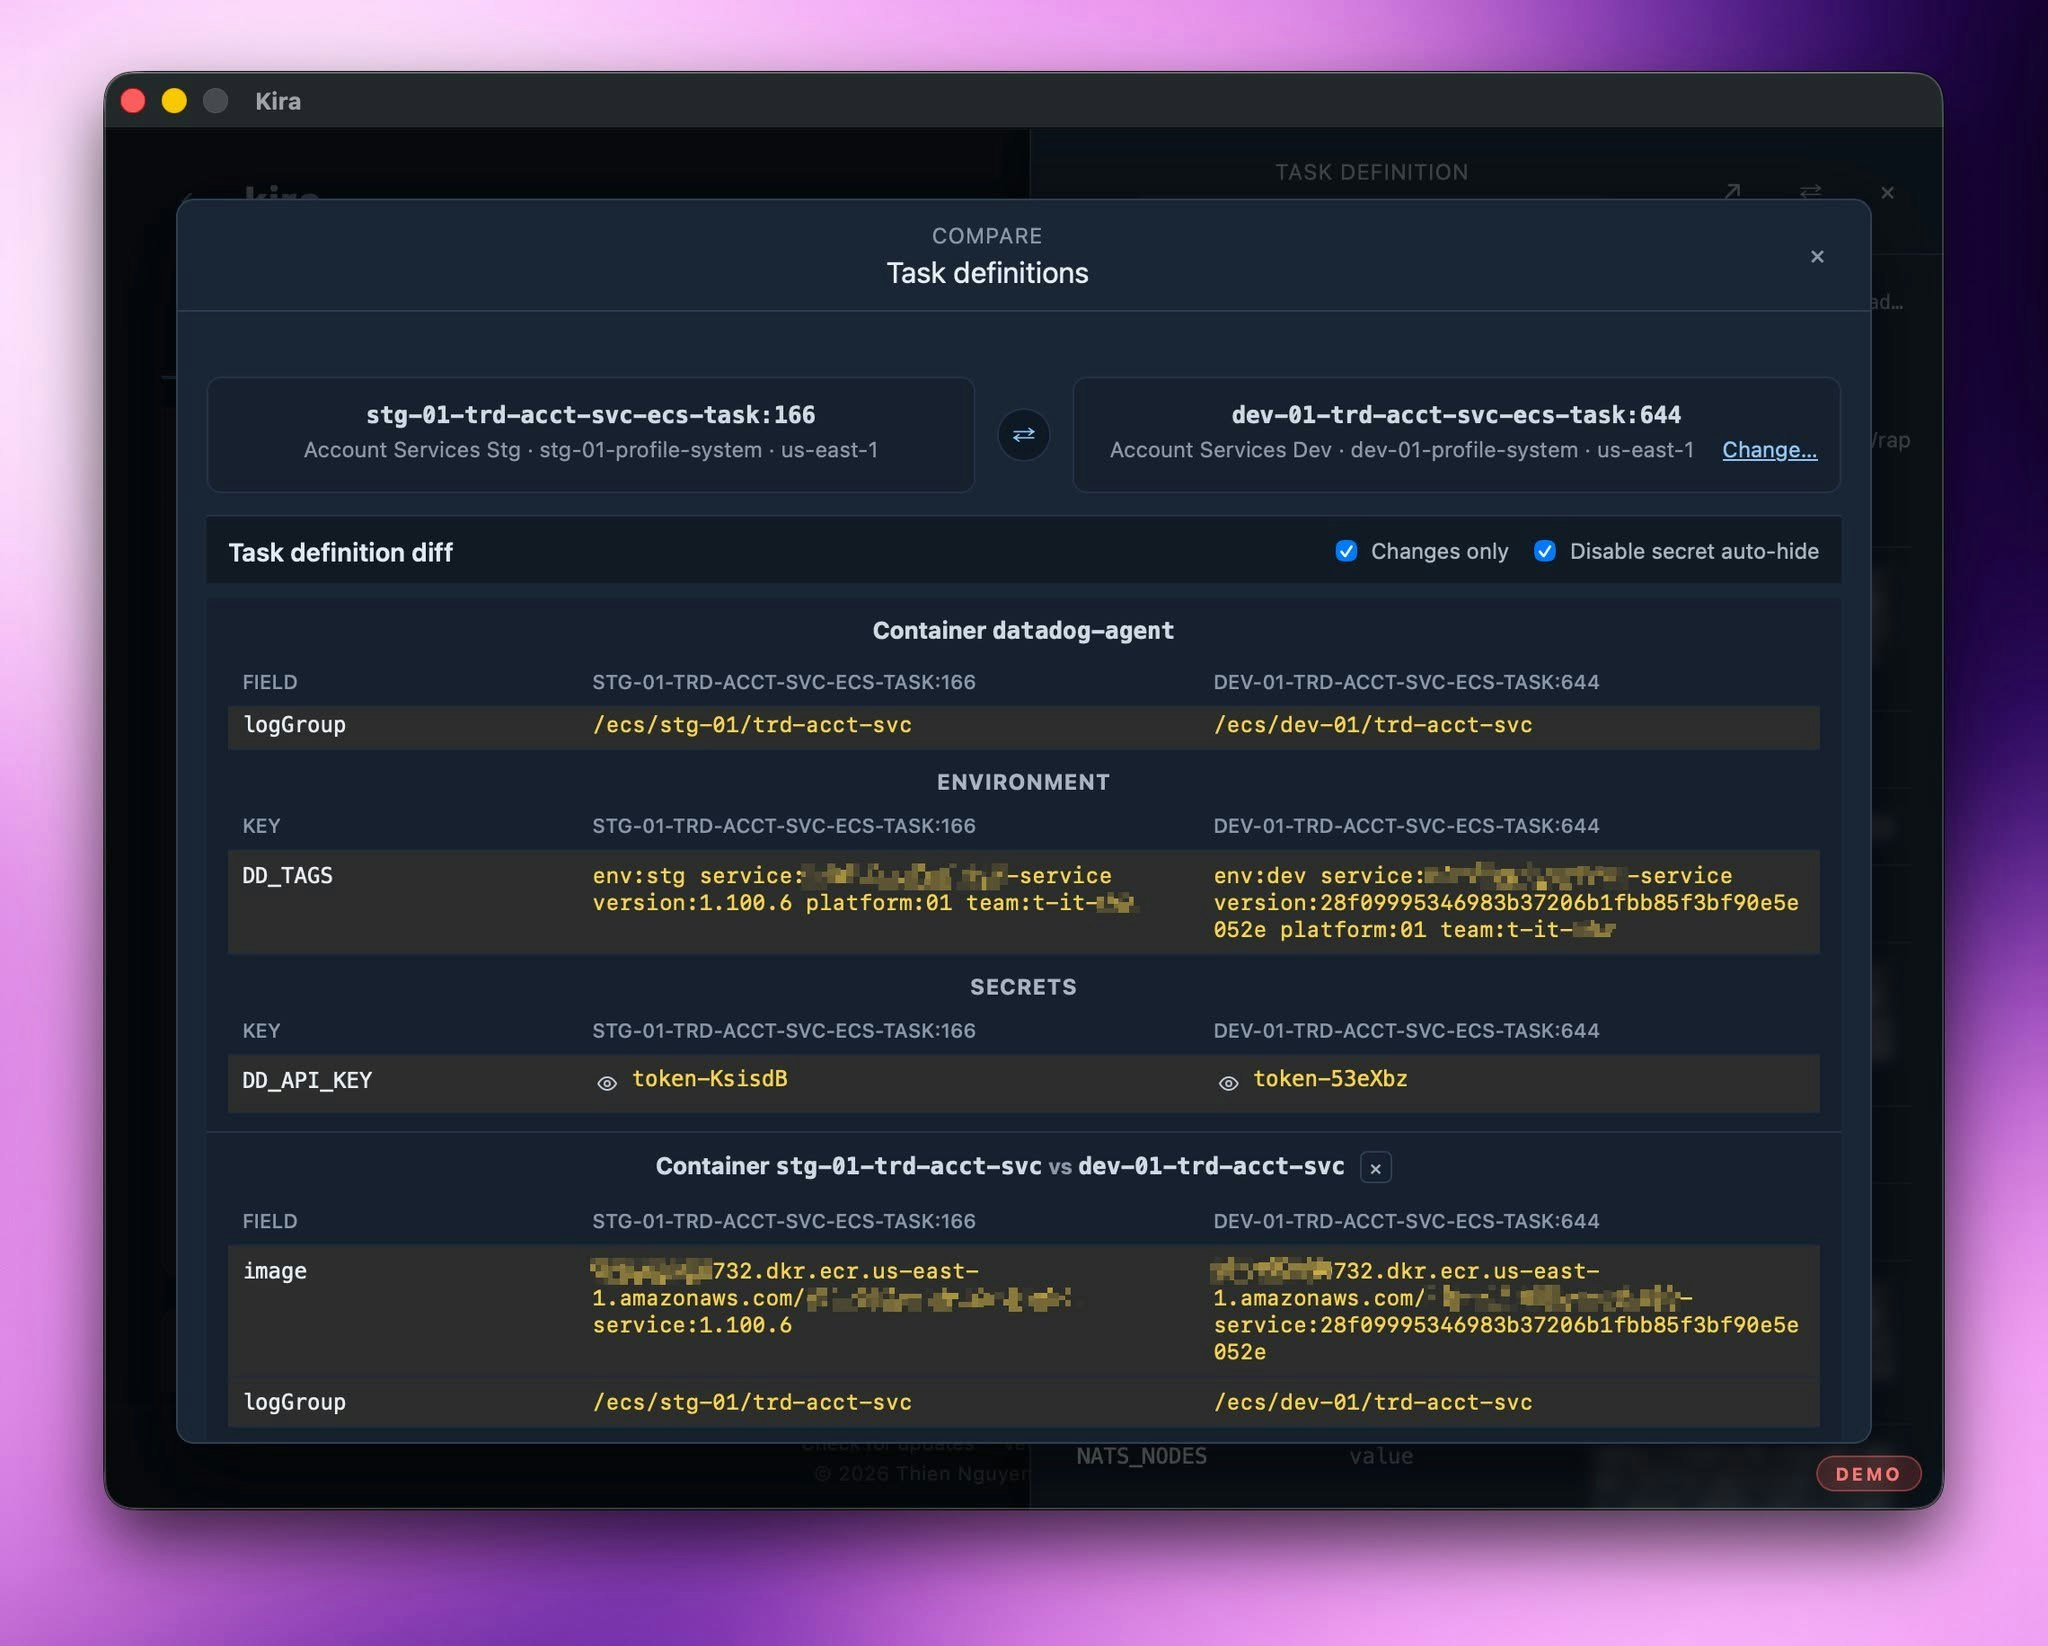Toggle the Changes only checkbox
Image resolution: width=2048 pixels, height=1646 pixels.
[1346, 551]
